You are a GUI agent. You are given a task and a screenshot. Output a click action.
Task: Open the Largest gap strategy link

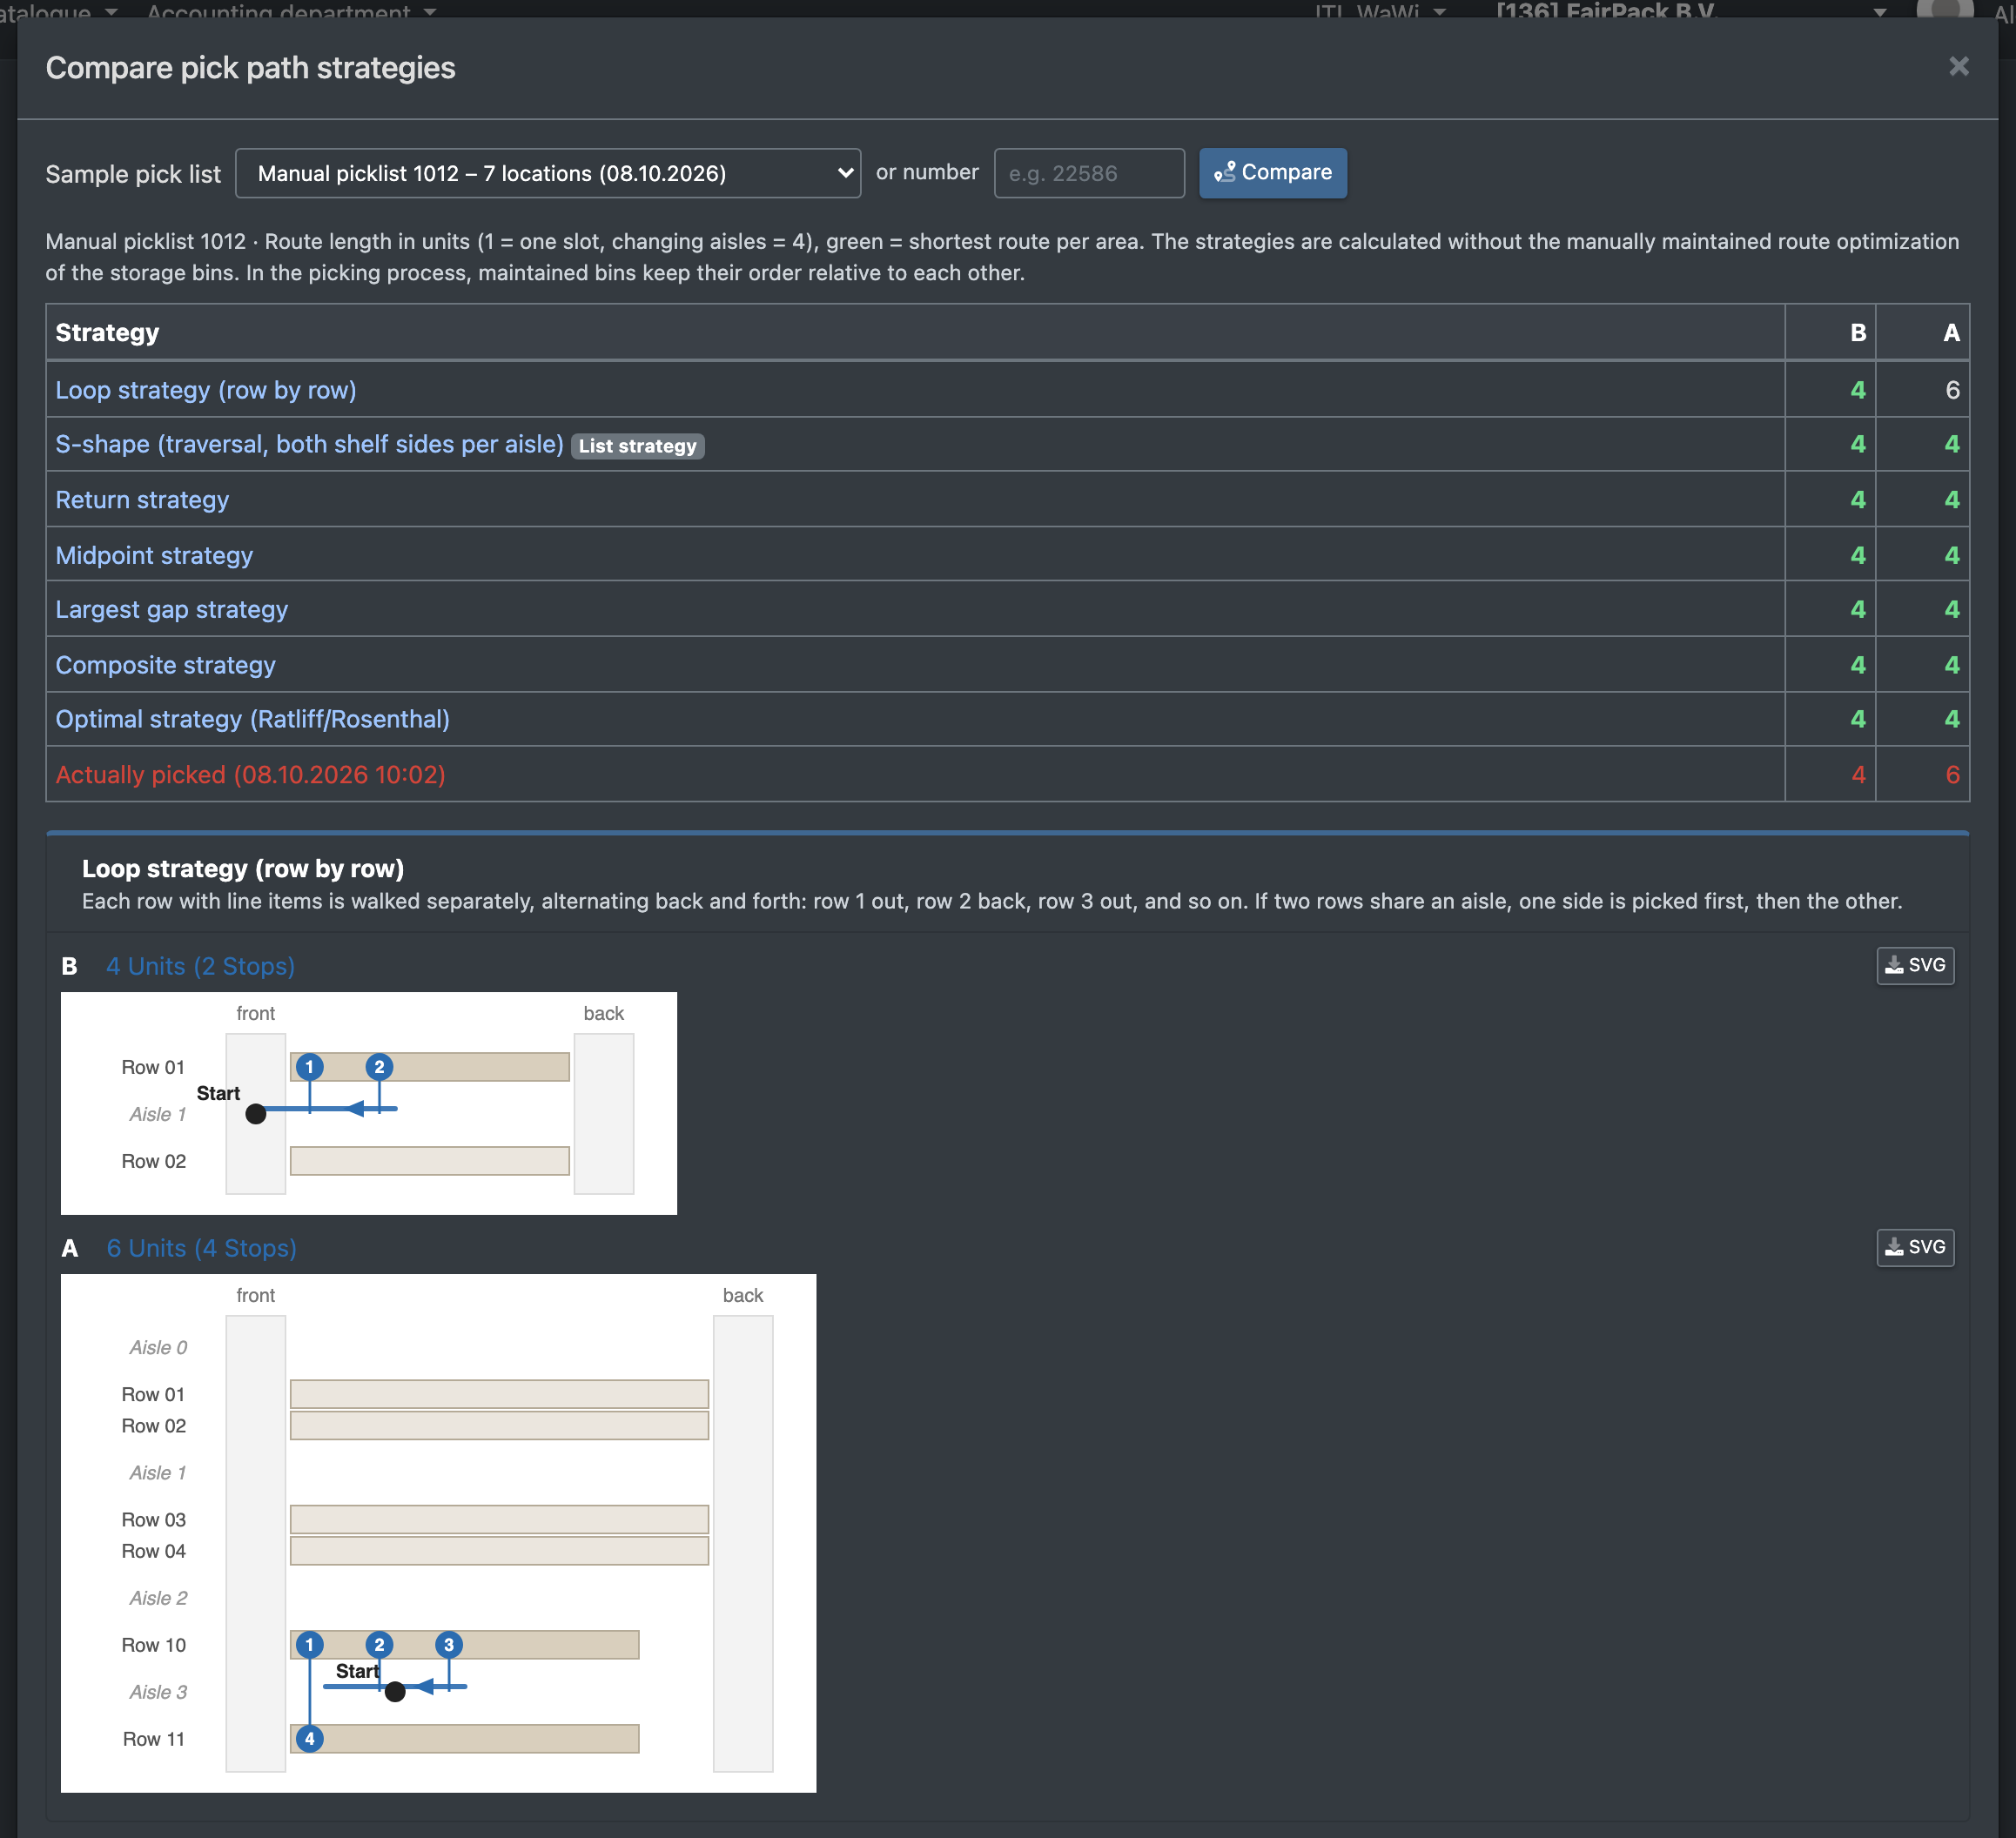[172, 609]
